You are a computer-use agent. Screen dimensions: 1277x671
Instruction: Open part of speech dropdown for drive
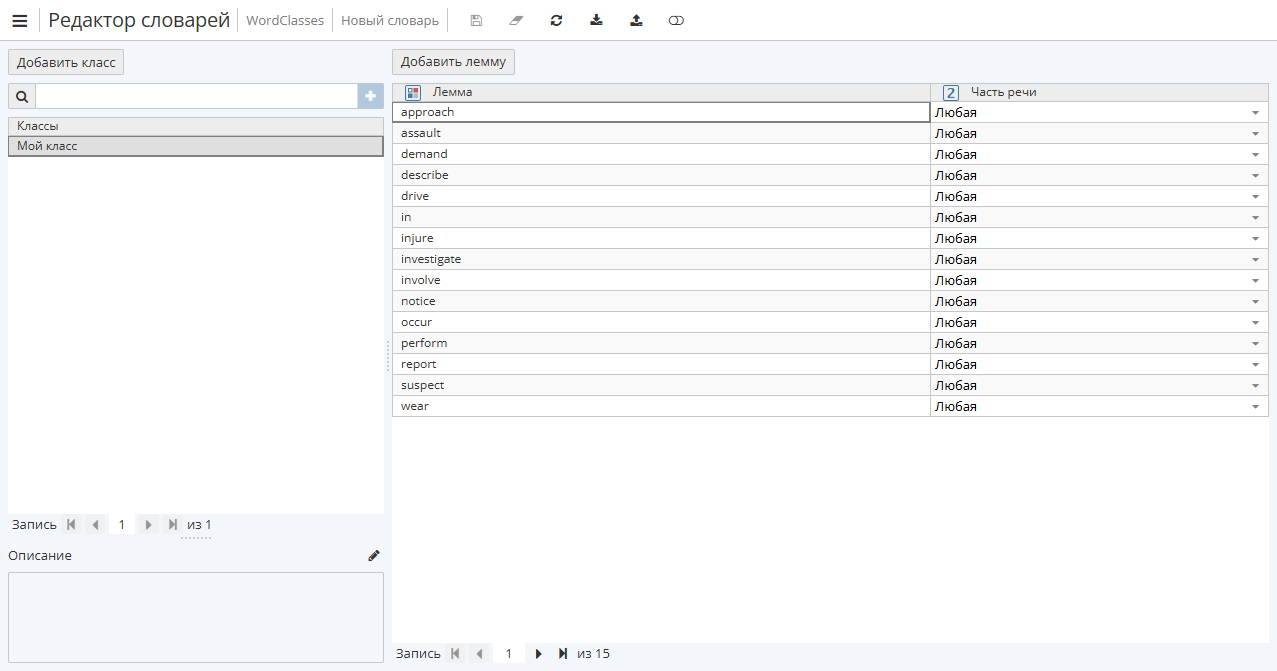click(1255, 197)
